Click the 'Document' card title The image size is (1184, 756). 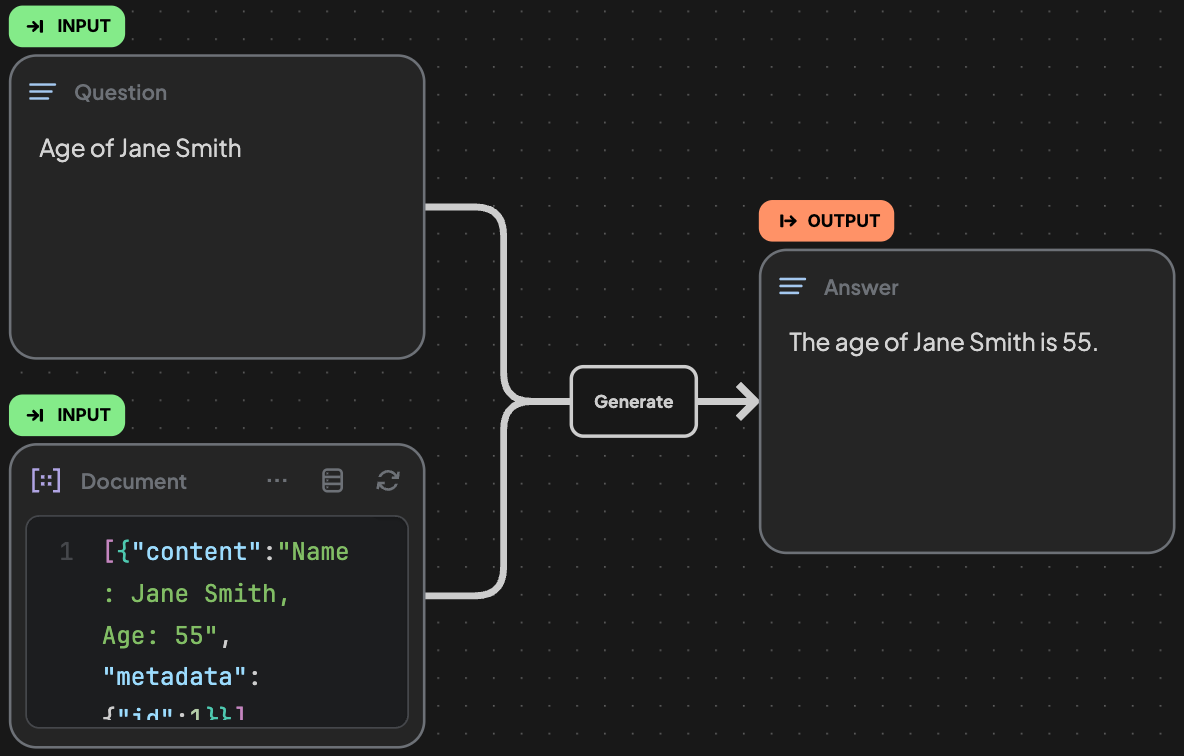pos(134,481)
